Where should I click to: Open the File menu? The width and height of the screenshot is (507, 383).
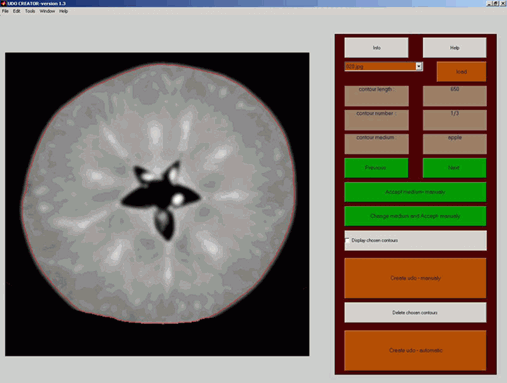click(5, 11)
